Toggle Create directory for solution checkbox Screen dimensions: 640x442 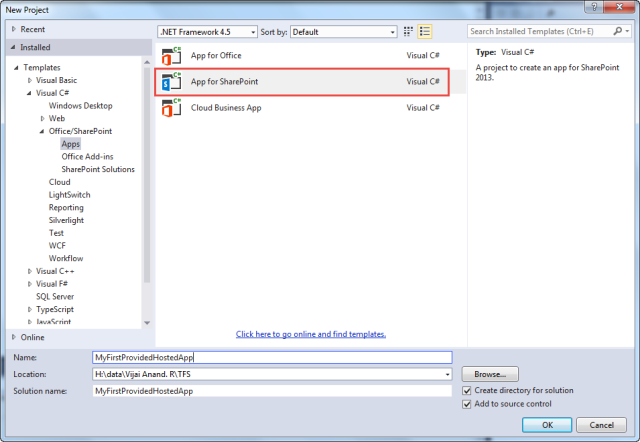click(467, 391)
